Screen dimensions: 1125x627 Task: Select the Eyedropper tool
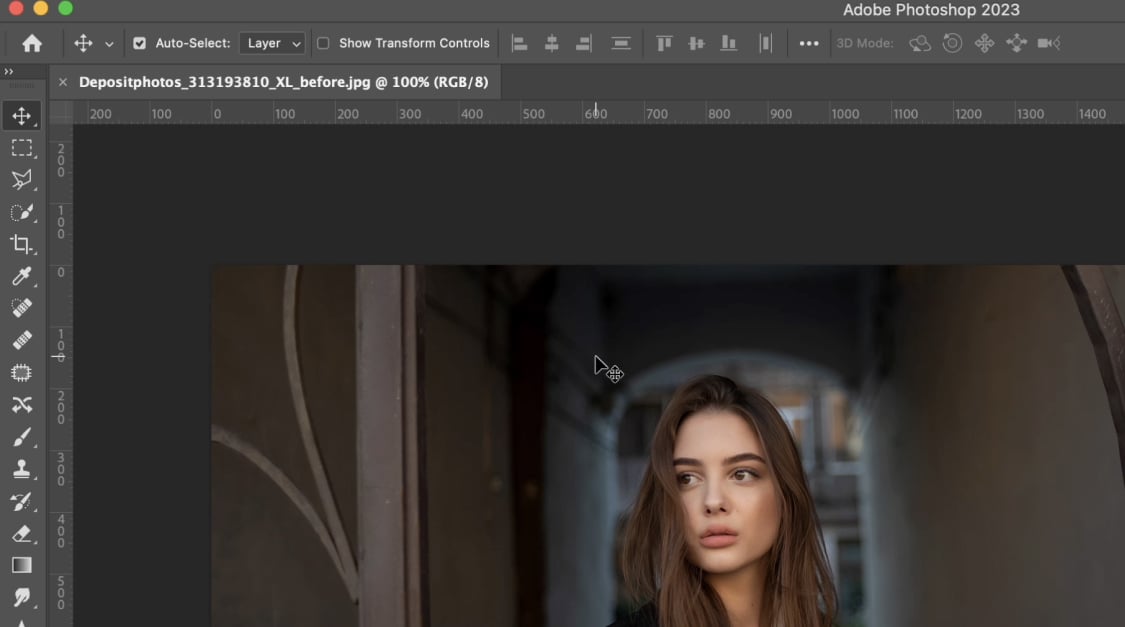[22, 276]
